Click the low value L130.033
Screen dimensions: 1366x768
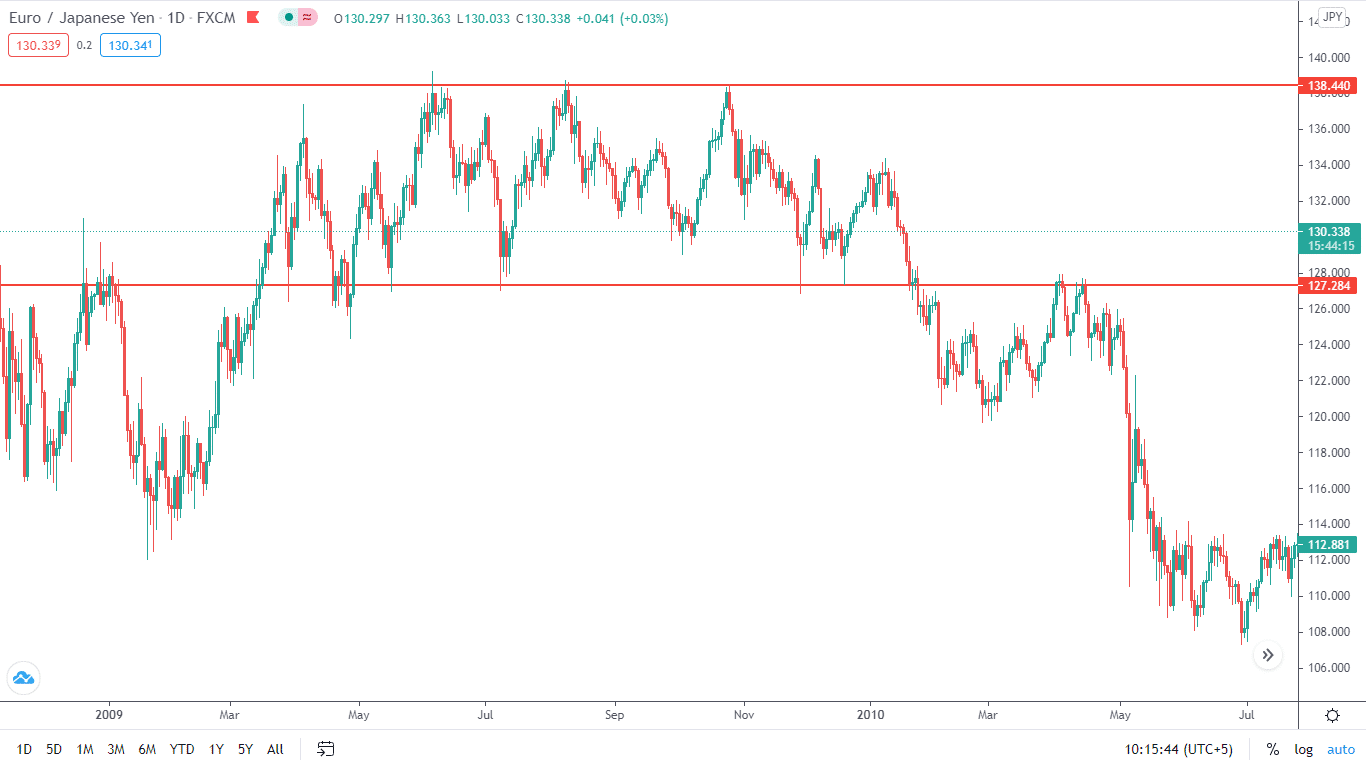click(x=484, y=19)
